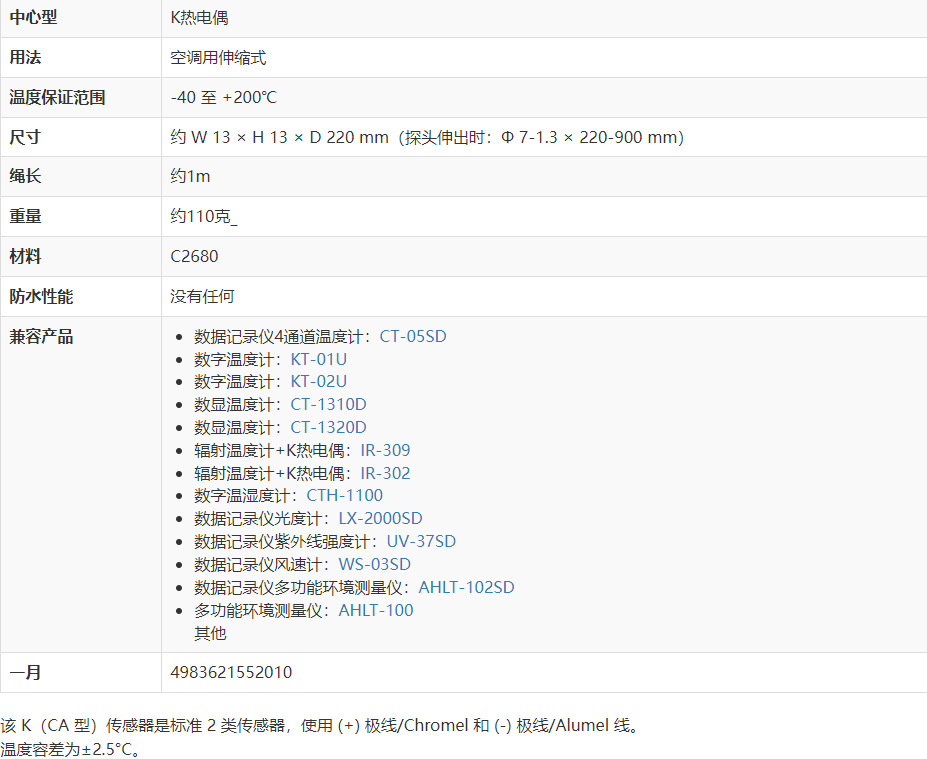Open the KT-02U product link
Viewport: 927px width, 759px height.
click(318, 381)
